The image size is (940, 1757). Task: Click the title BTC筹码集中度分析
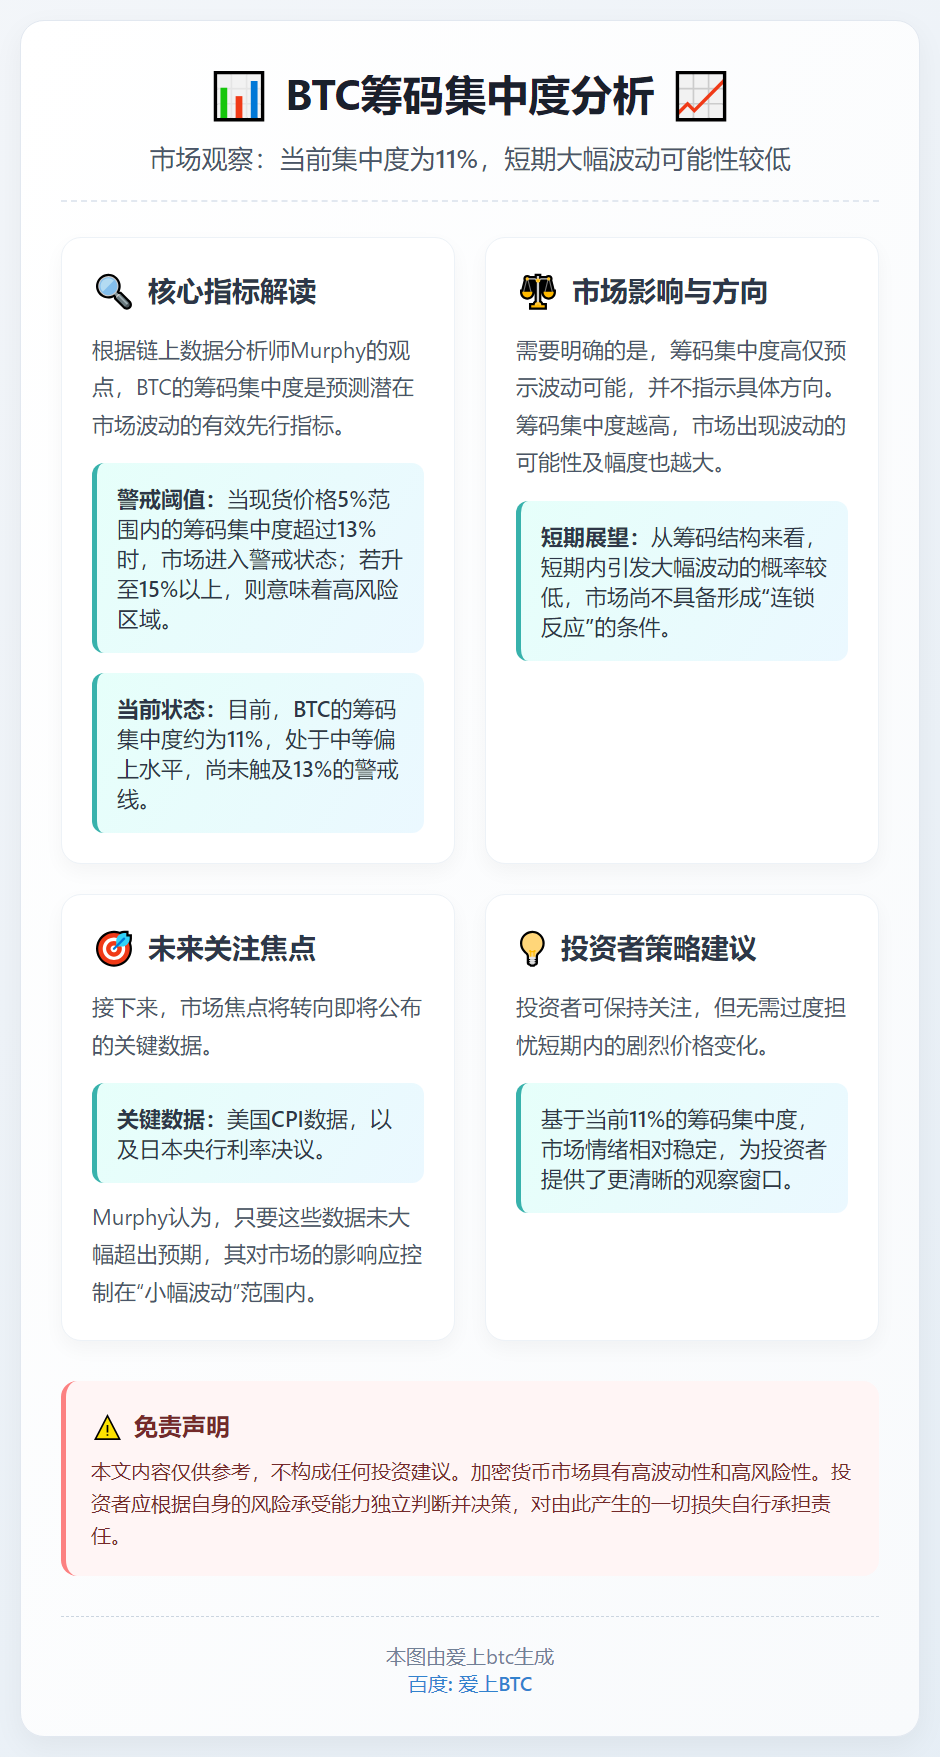[470, 96]
